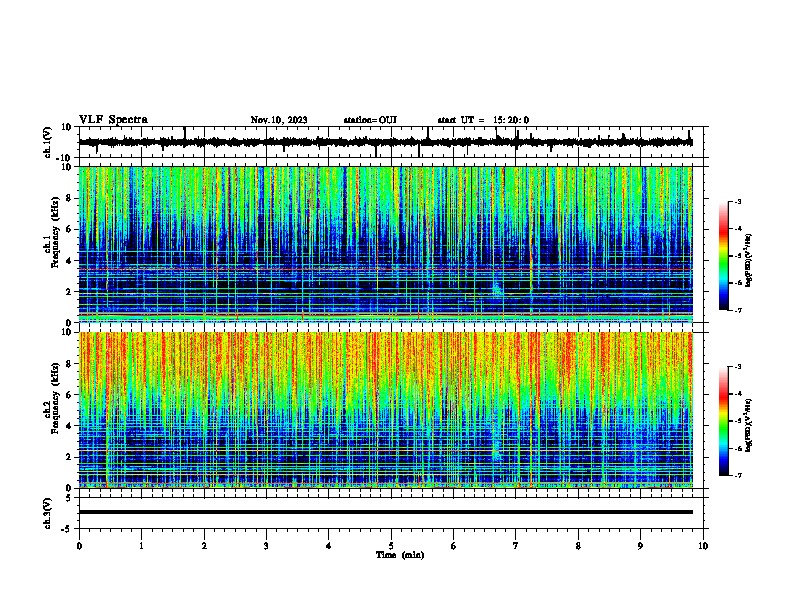Click tick label '0' on the time axis
The image size is (792, 612).
(x=79, y=546)
